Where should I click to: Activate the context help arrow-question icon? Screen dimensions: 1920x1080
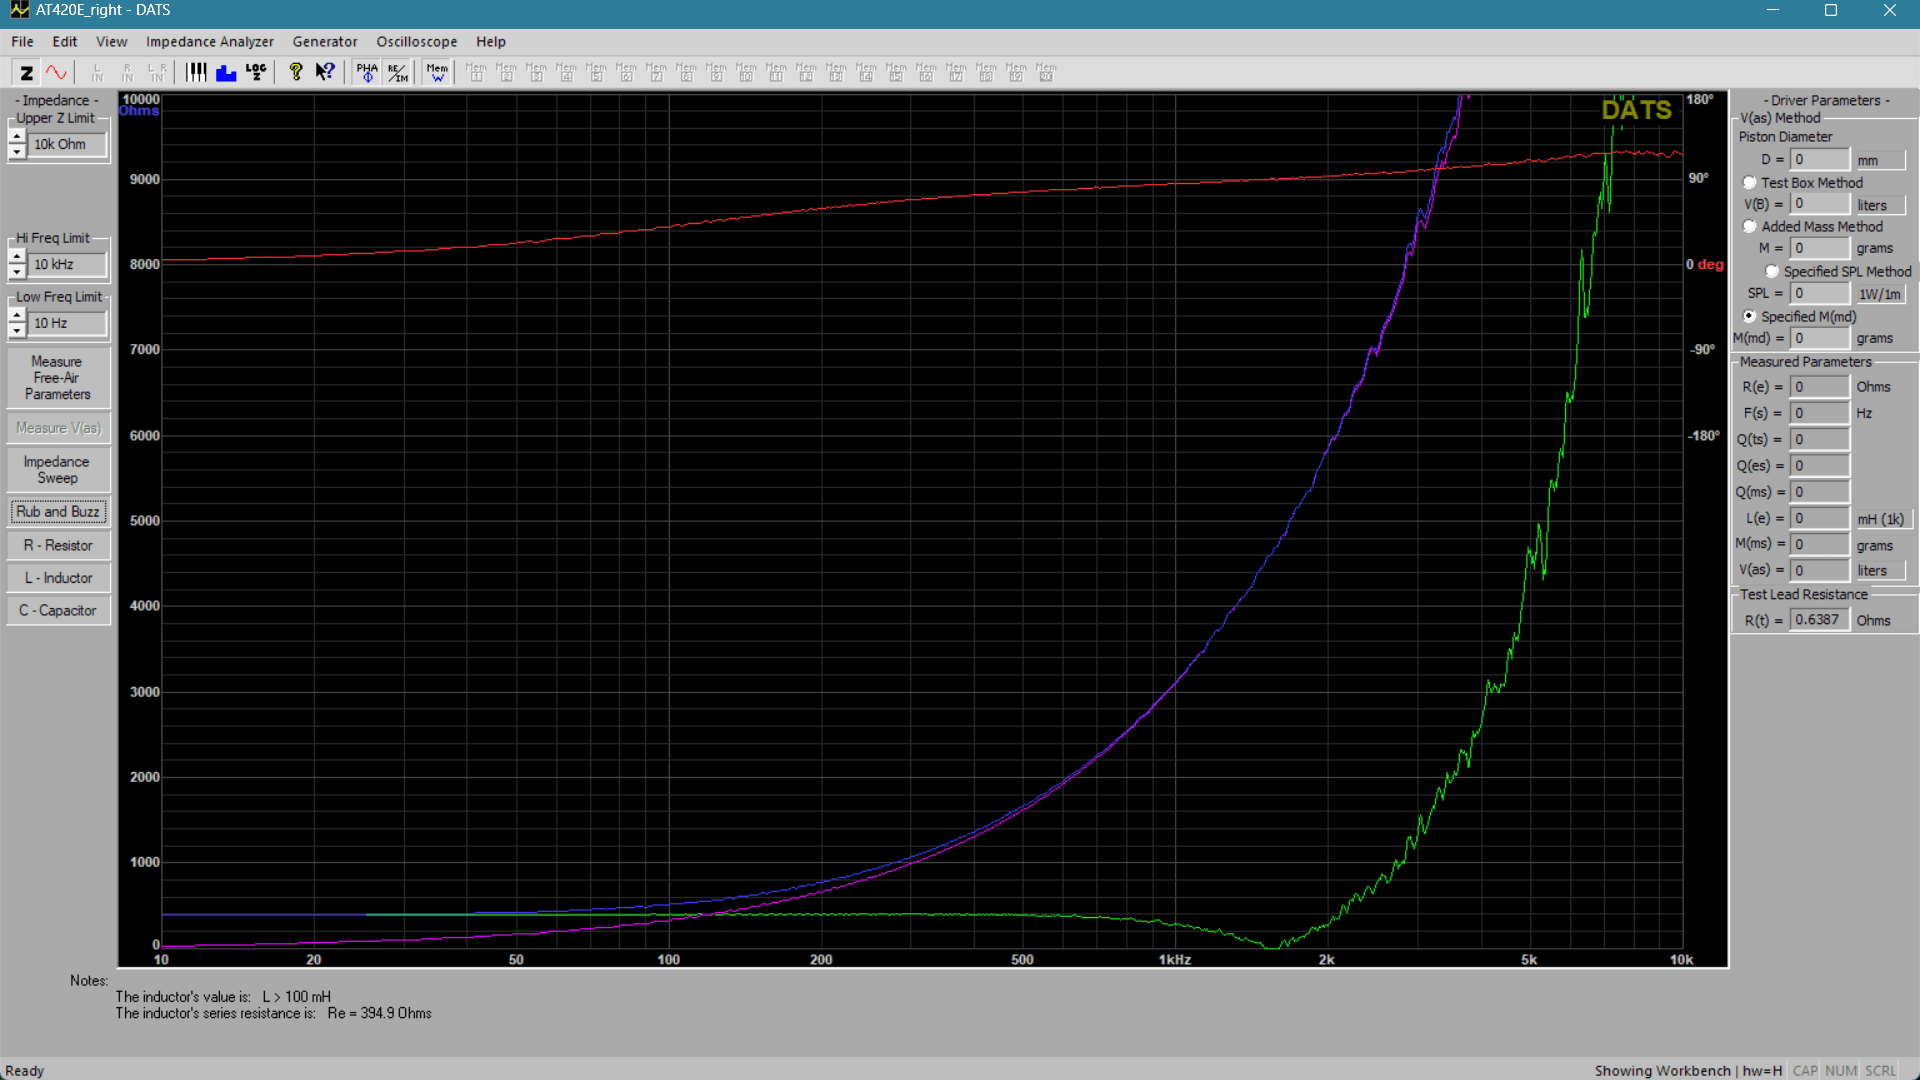point(325,72)
